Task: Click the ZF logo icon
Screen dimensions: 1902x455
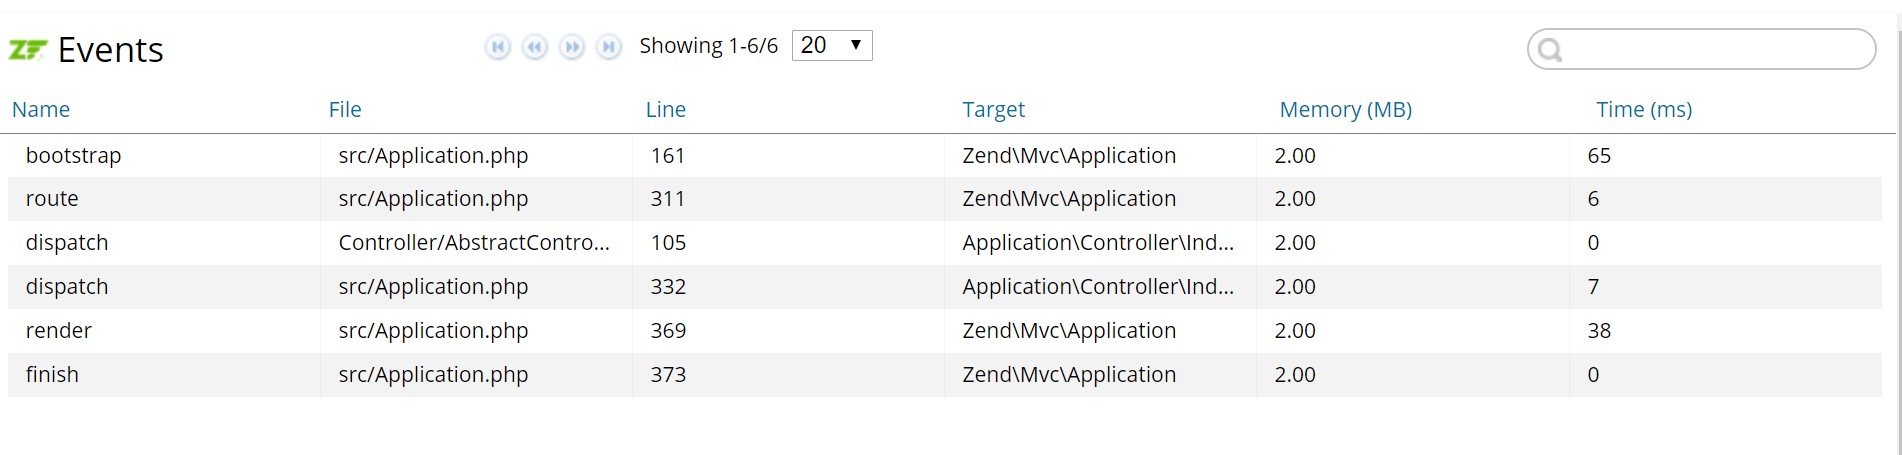Action: coord(28,49)
